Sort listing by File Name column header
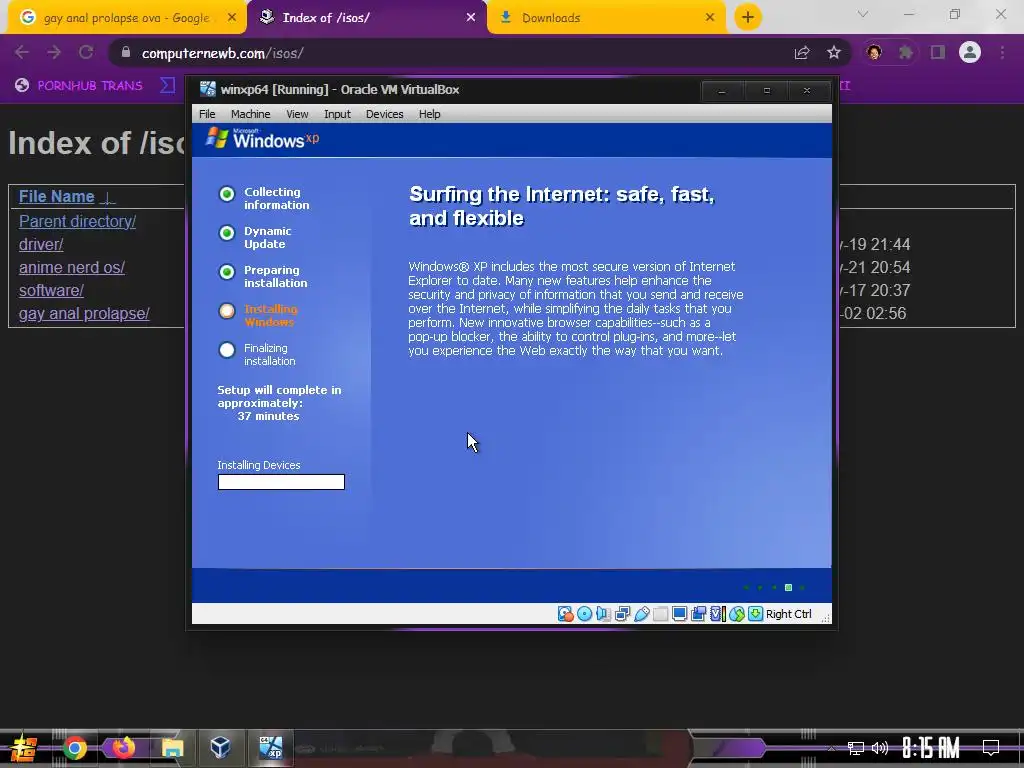 point(57,197)
